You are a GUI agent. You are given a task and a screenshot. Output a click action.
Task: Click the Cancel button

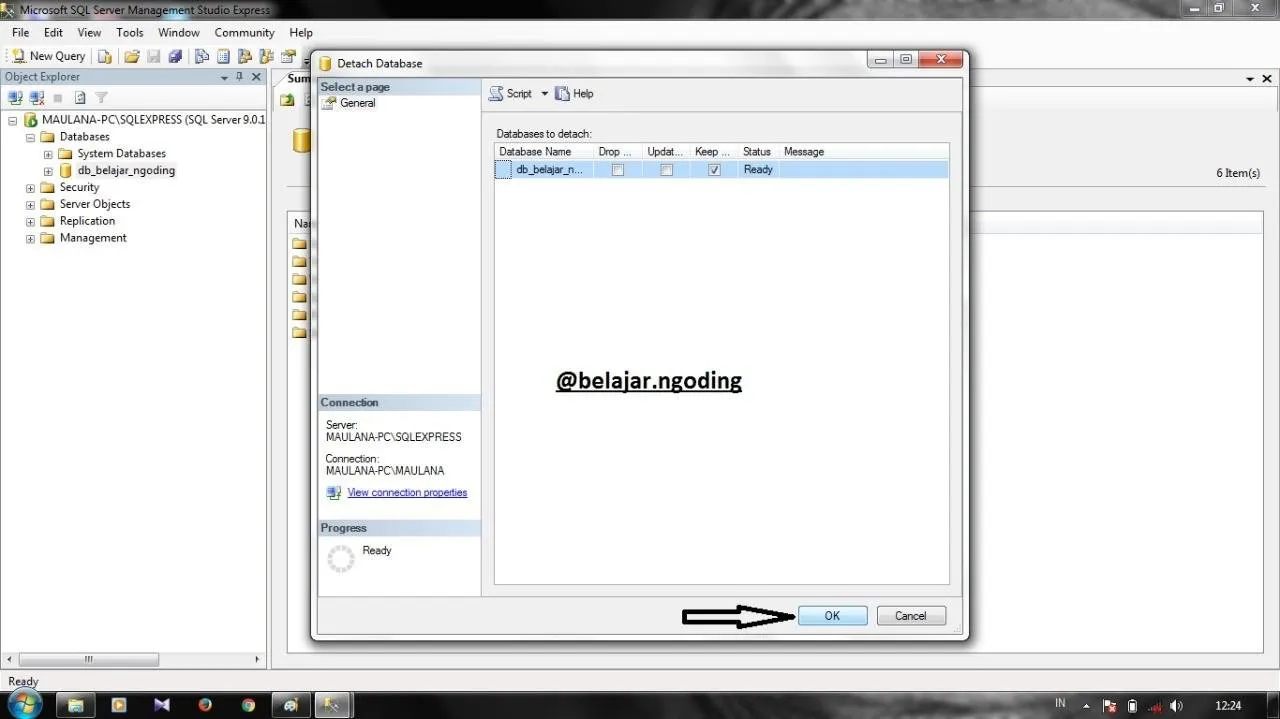[x=911, y=616]
